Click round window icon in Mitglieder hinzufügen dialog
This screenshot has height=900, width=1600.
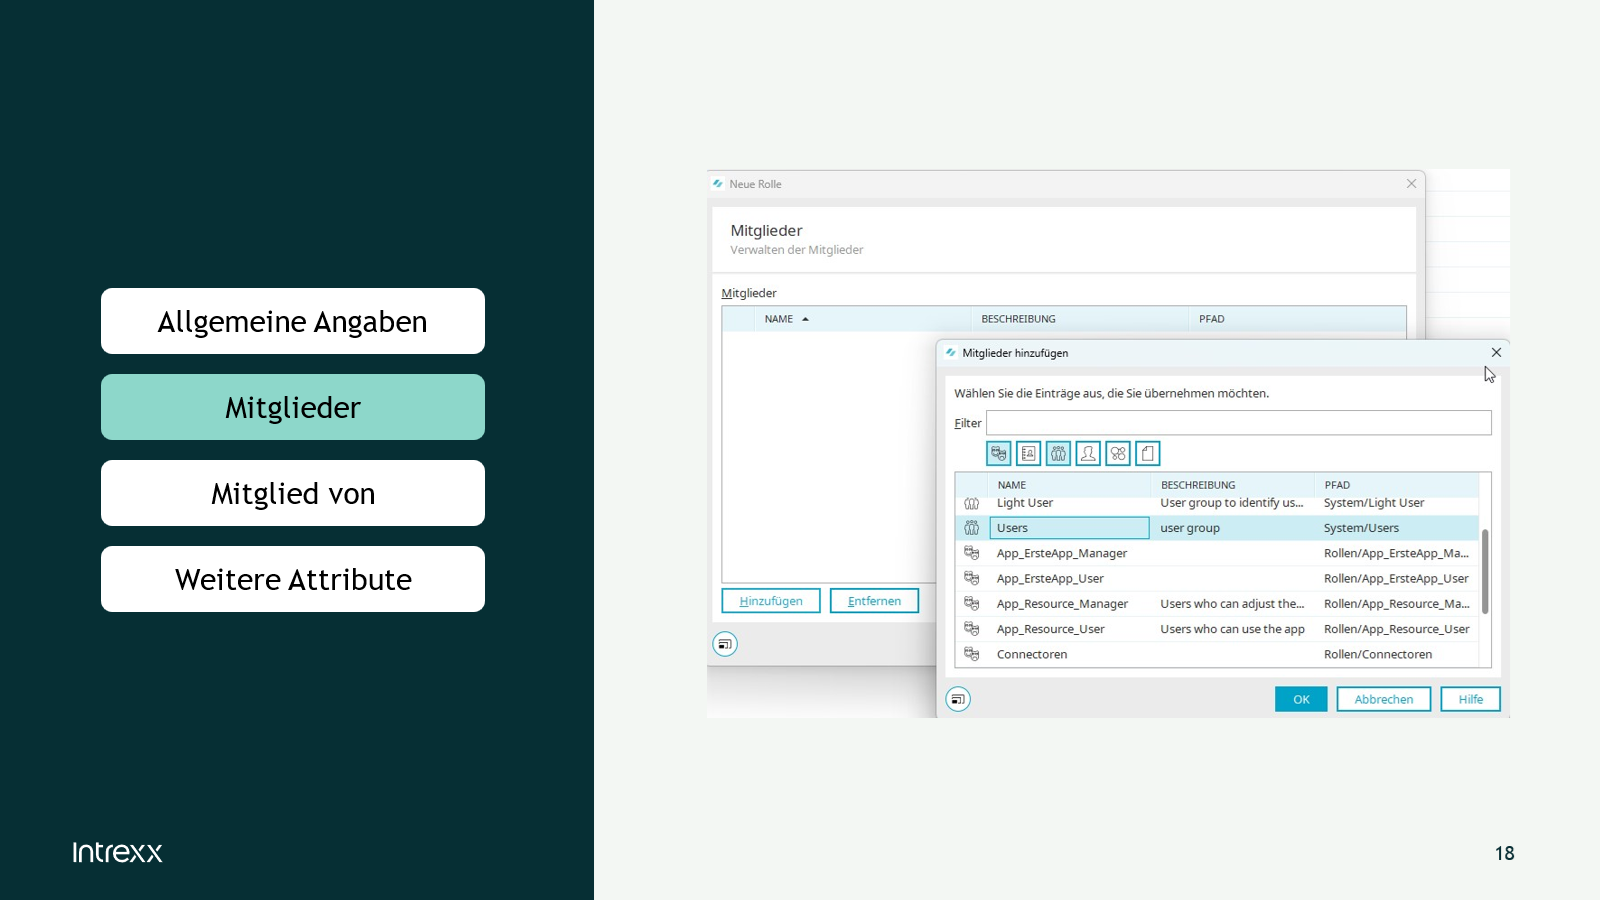point(958,699)
